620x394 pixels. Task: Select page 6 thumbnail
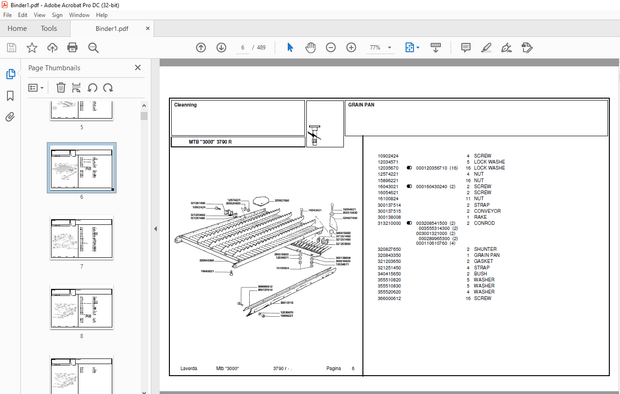click(x=82, y=168)
